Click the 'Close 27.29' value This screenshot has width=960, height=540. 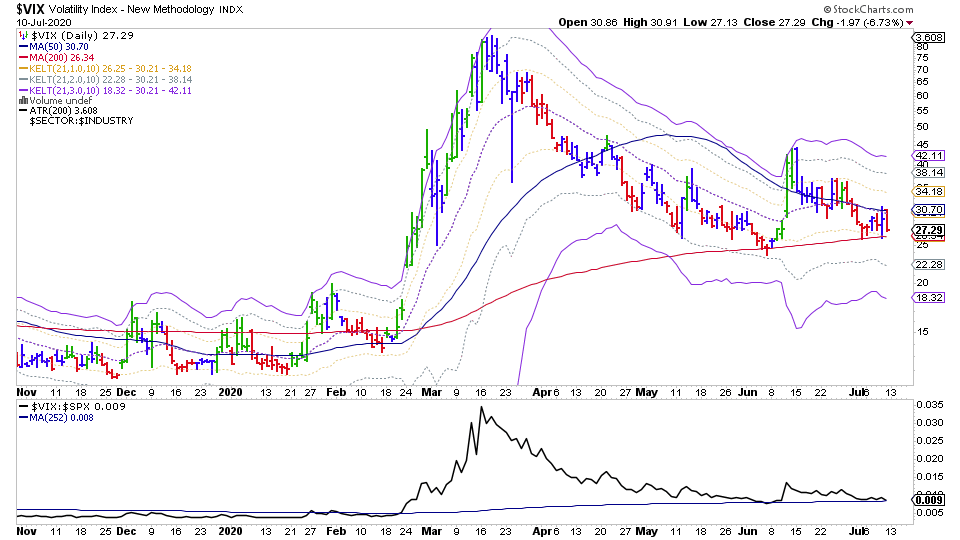[x=774, y=22]
